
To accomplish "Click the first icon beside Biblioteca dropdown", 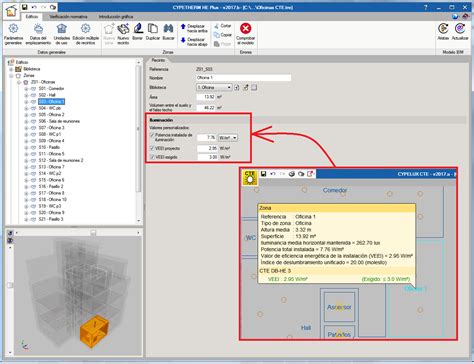I will coord(237,87).
